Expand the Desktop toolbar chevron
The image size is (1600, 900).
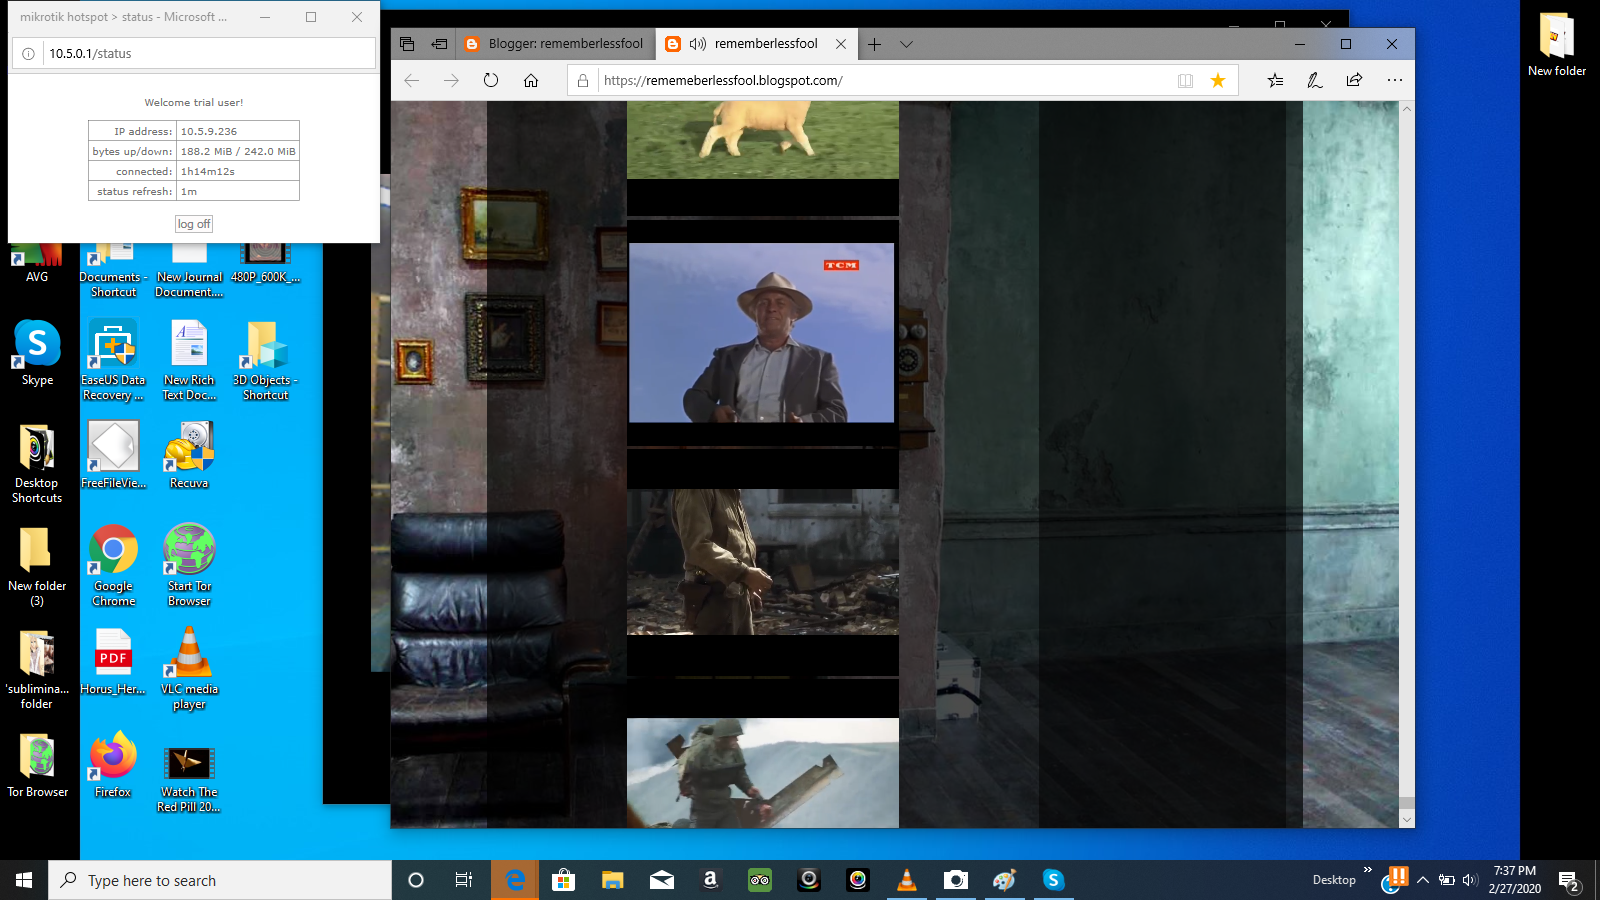(1367, 870)
